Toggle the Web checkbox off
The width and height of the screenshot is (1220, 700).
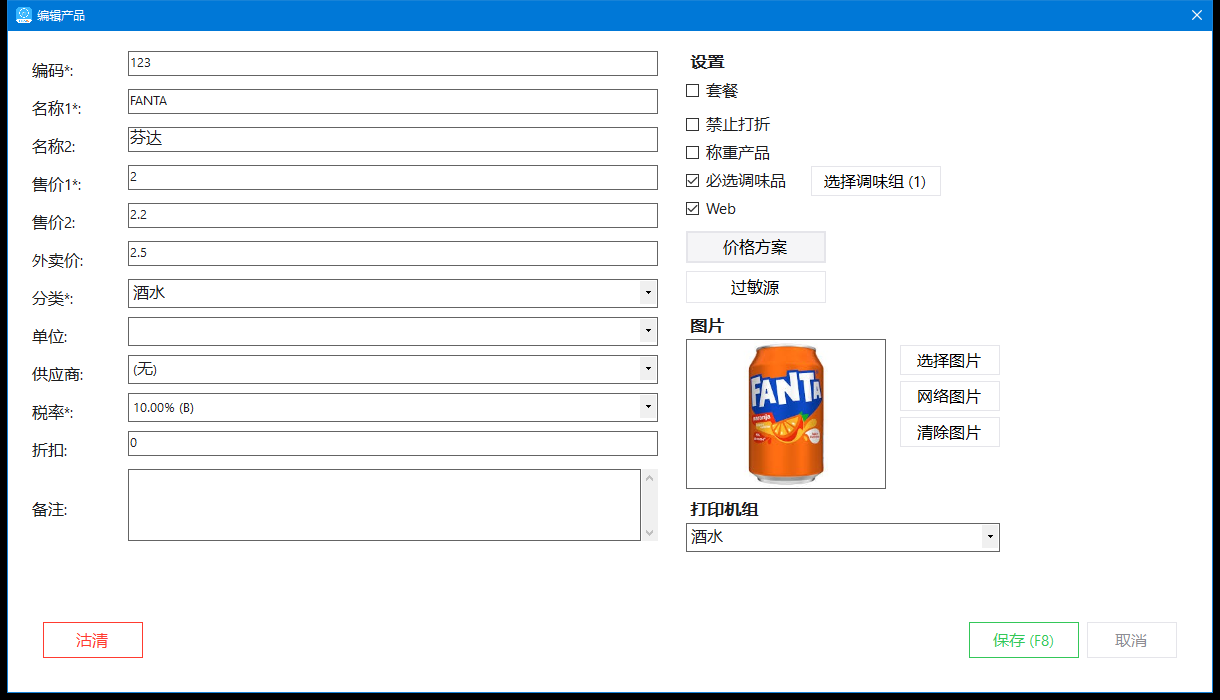[692, 209]
